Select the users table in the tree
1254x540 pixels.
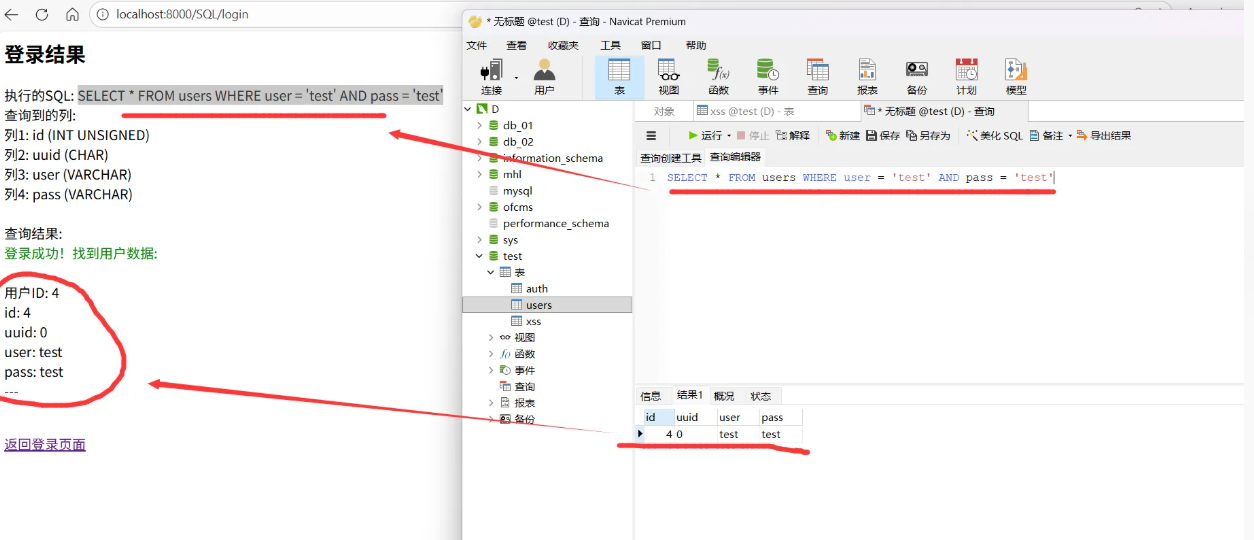(x=547, y=305)
